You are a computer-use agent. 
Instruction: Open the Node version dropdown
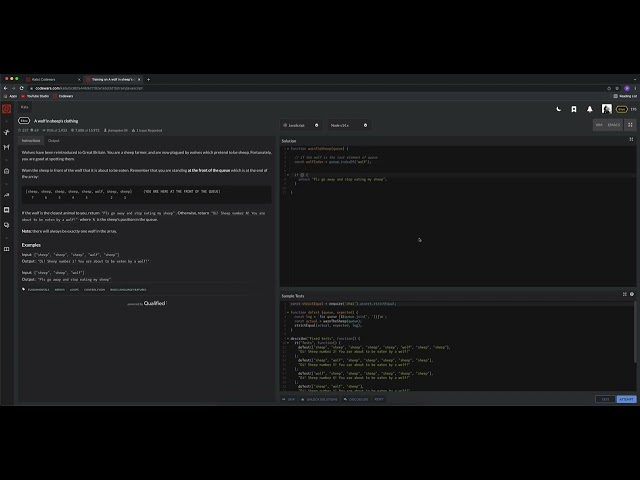point(349,125)
